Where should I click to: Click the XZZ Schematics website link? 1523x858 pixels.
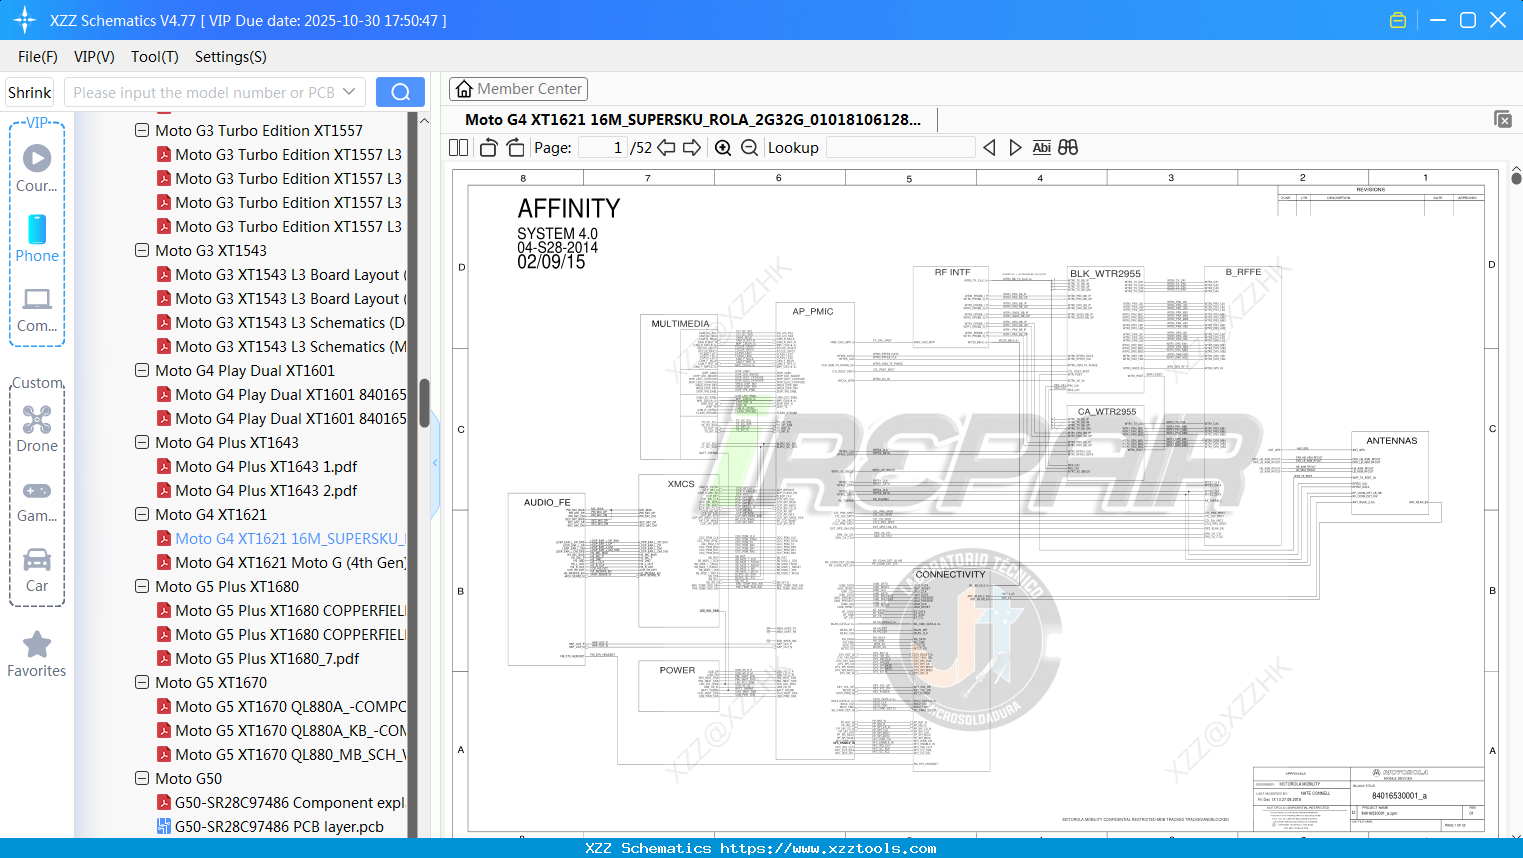(761, 847)
